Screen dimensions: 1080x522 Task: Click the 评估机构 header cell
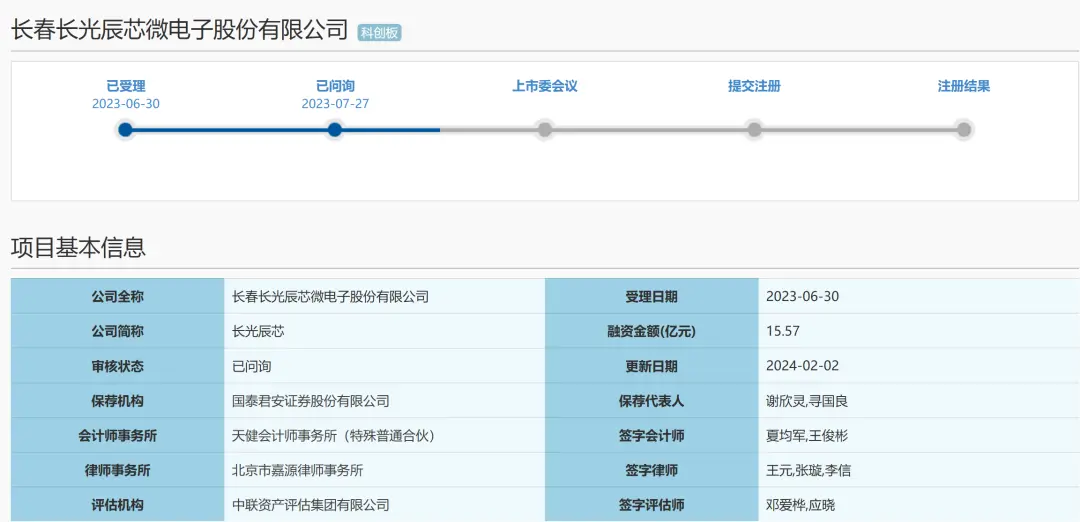click(118, 505)
